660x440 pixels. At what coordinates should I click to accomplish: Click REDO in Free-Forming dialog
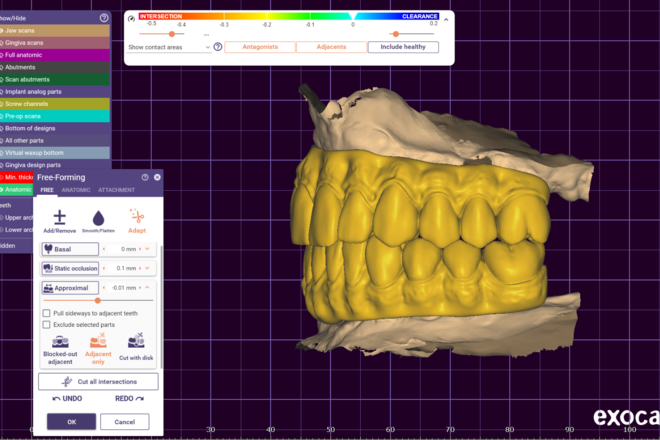coord(129,398)
